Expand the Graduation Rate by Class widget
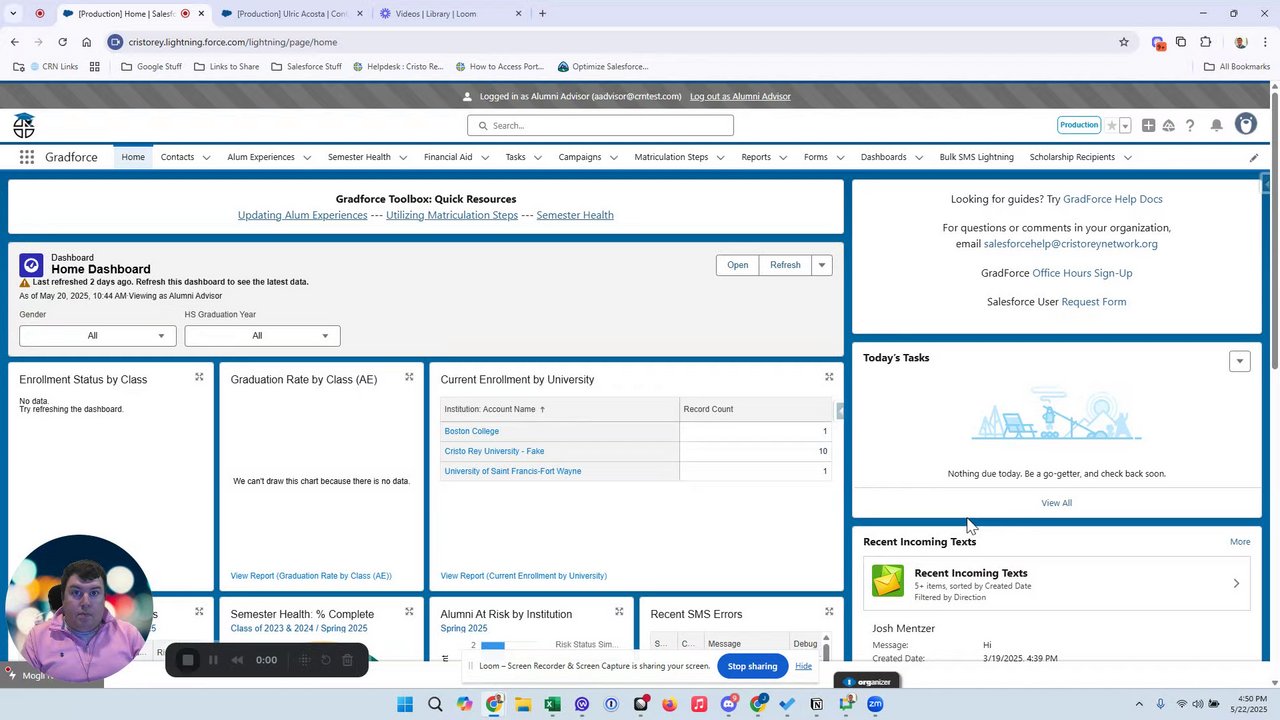The width and height of the screenshot is (1280, 720). pos(409,377)
